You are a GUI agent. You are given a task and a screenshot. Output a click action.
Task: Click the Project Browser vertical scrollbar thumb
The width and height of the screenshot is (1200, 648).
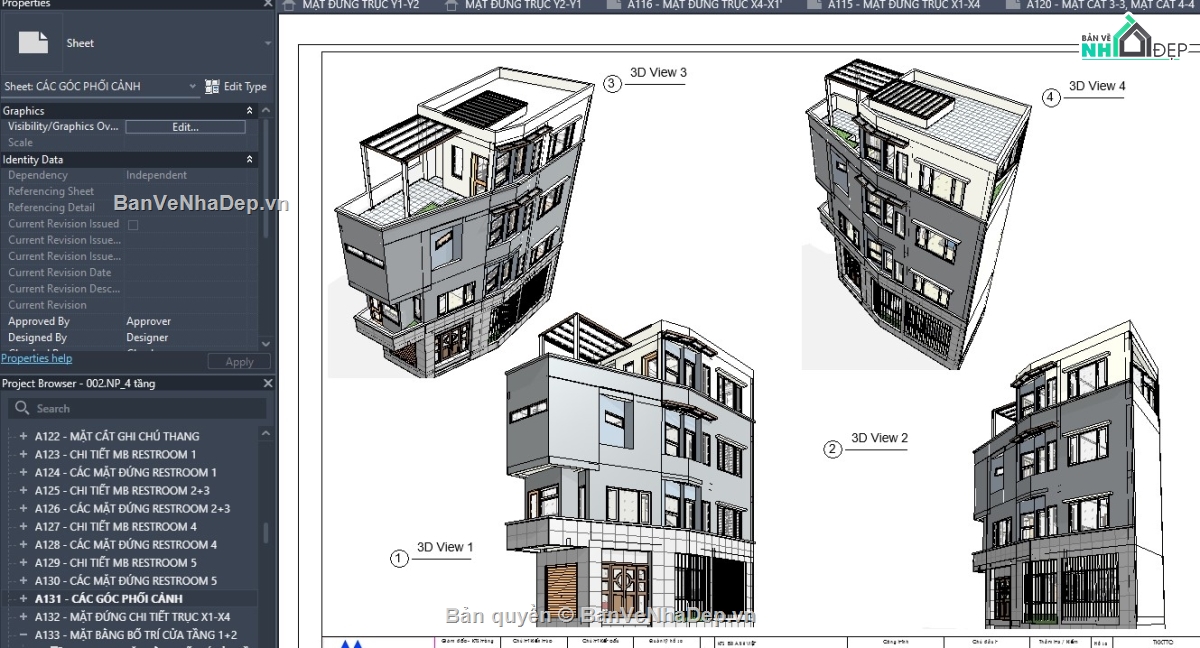266,532
